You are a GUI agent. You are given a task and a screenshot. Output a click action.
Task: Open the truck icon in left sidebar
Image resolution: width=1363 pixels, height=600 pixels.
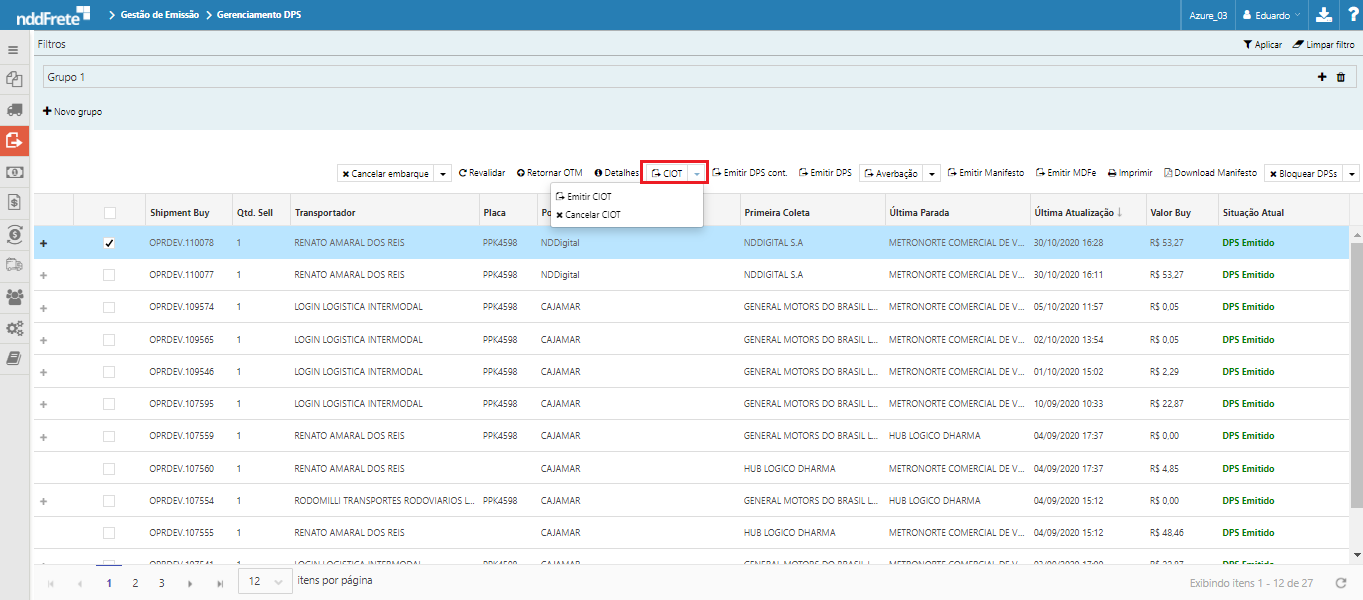(x=14, y=110)
